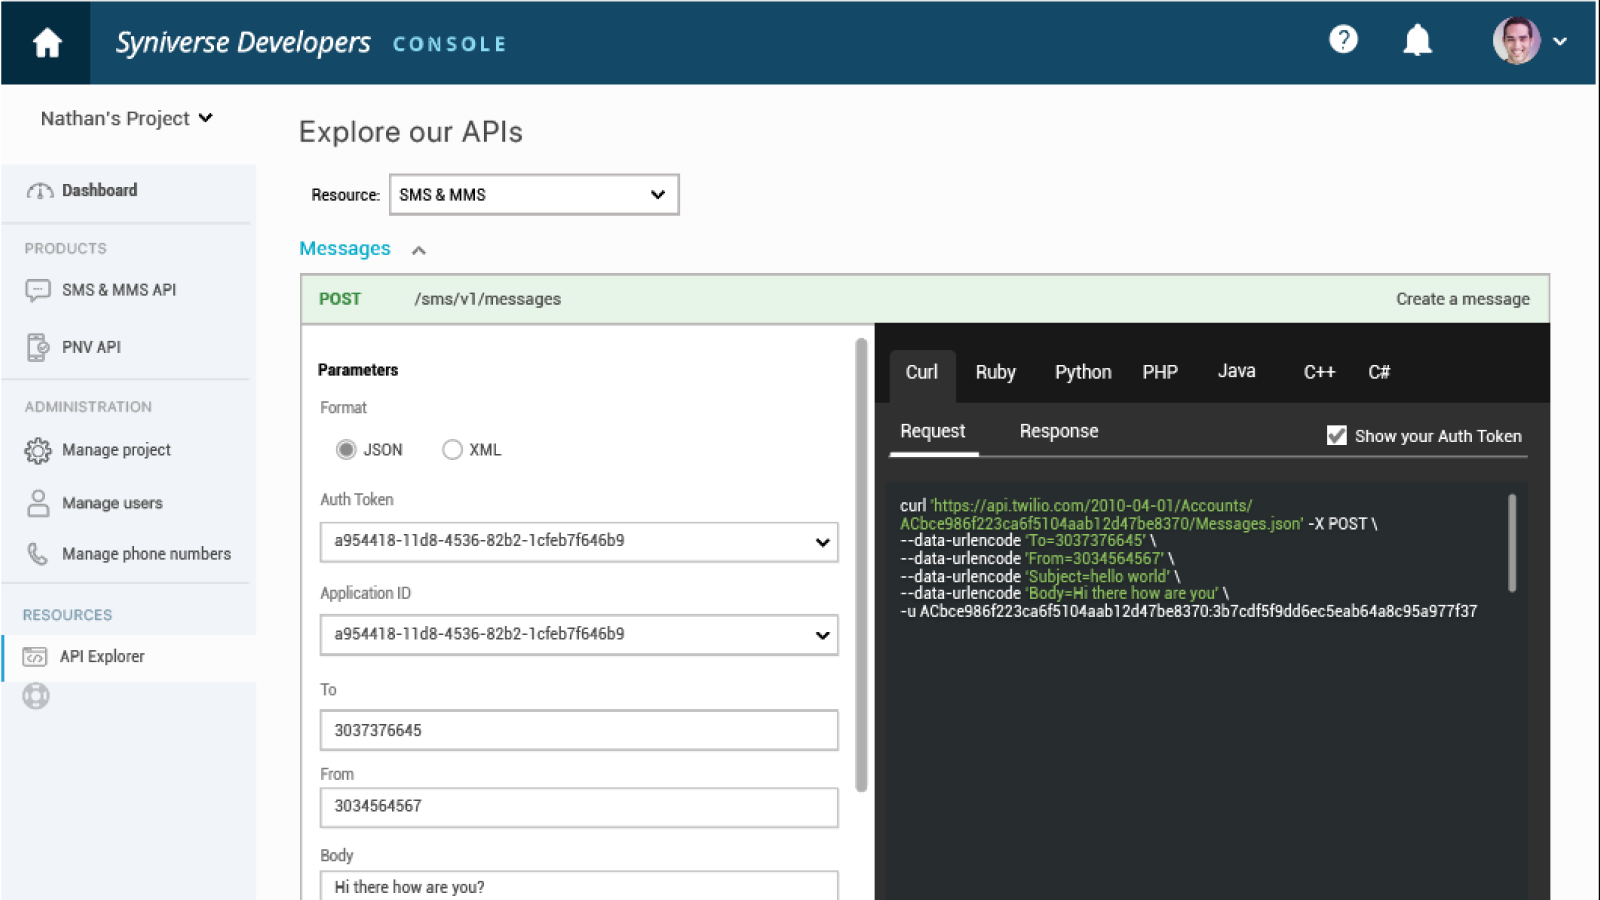
Task: Click the PNV API phone icon
Action: (37, 347)
